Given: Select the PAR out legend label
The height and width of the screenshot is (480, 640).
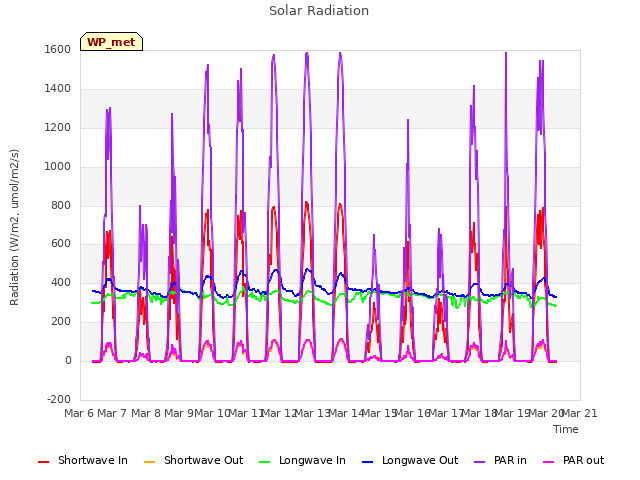Looking at the screenshot, I should click(x=583, y=460).
